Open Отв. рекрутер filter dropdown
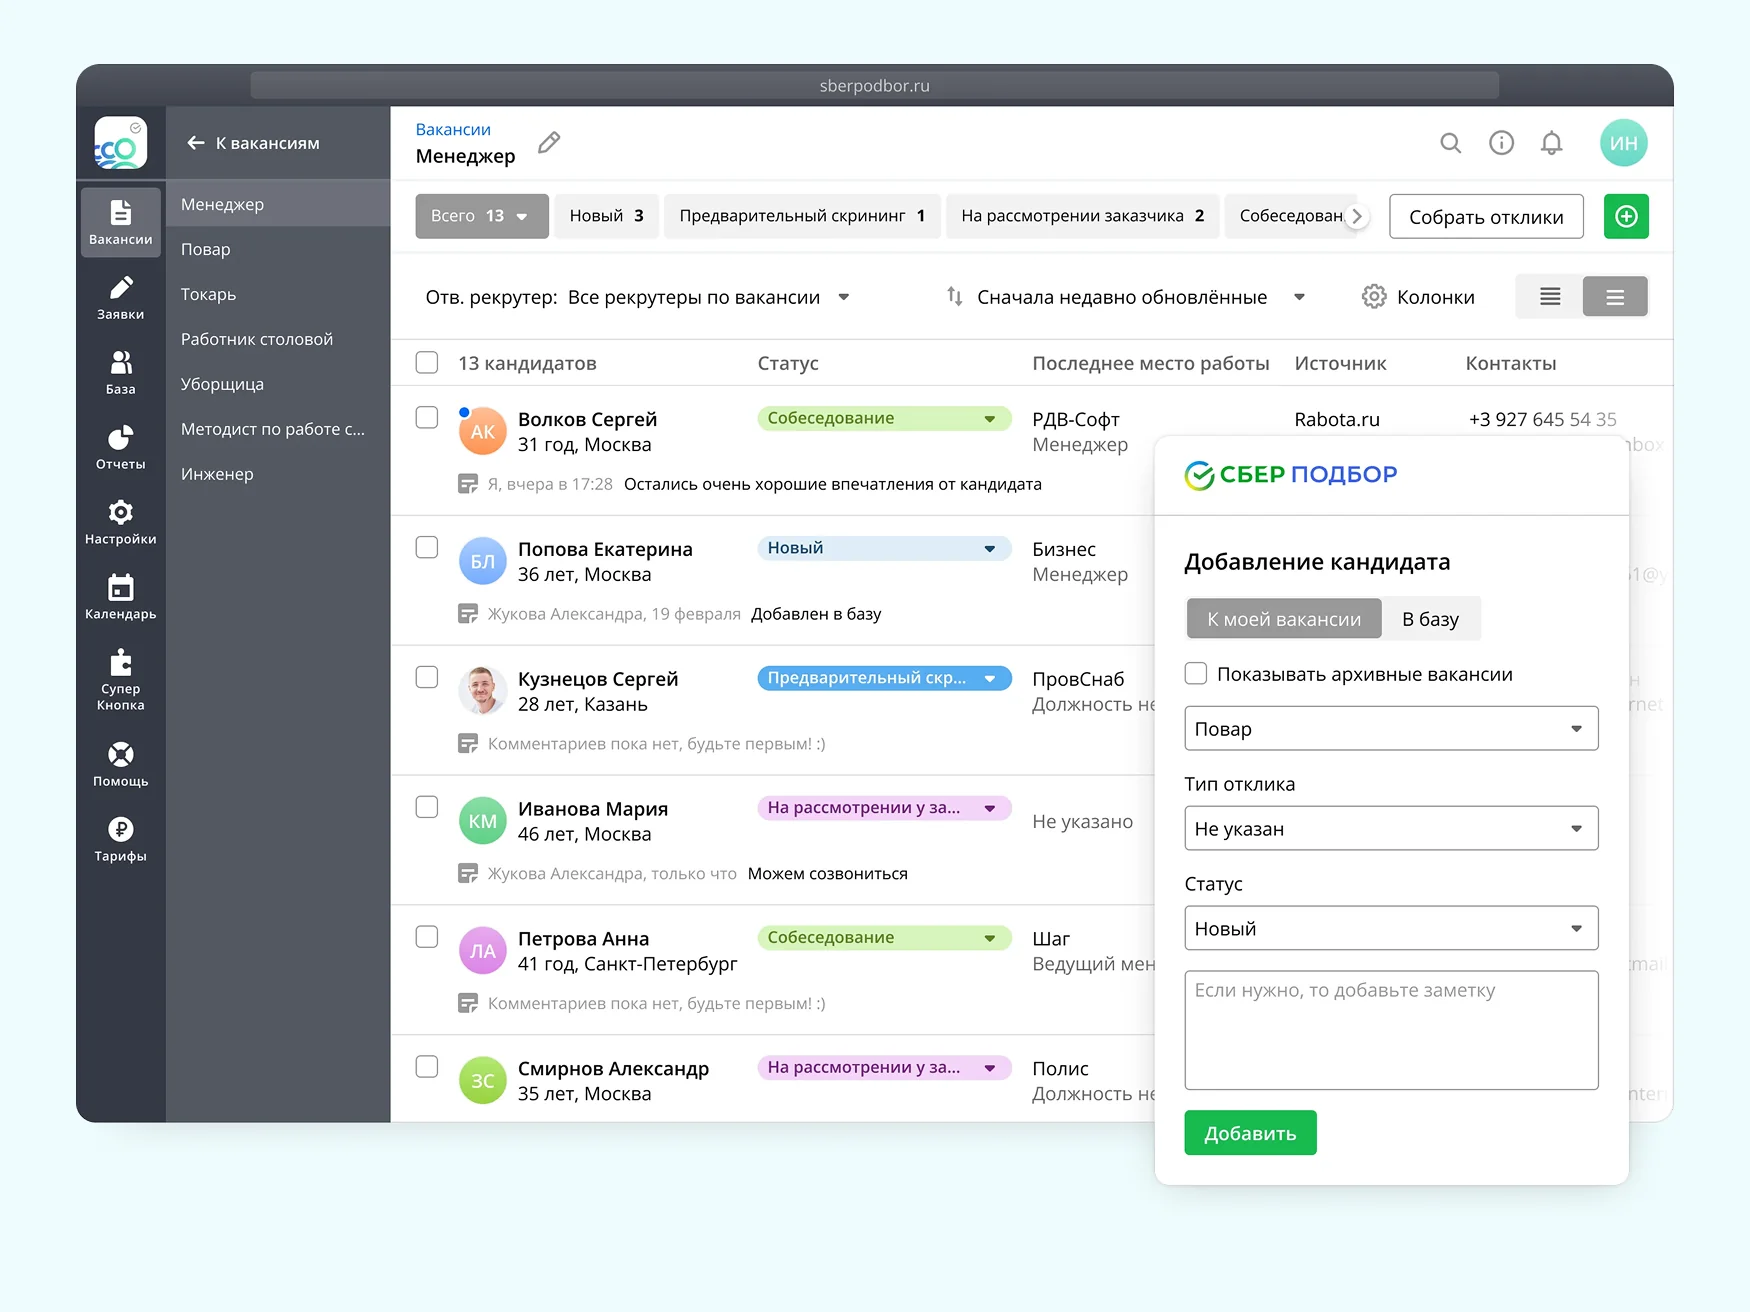Image resolution: width=1750 pixels, height=1312 pixels. 637,297
